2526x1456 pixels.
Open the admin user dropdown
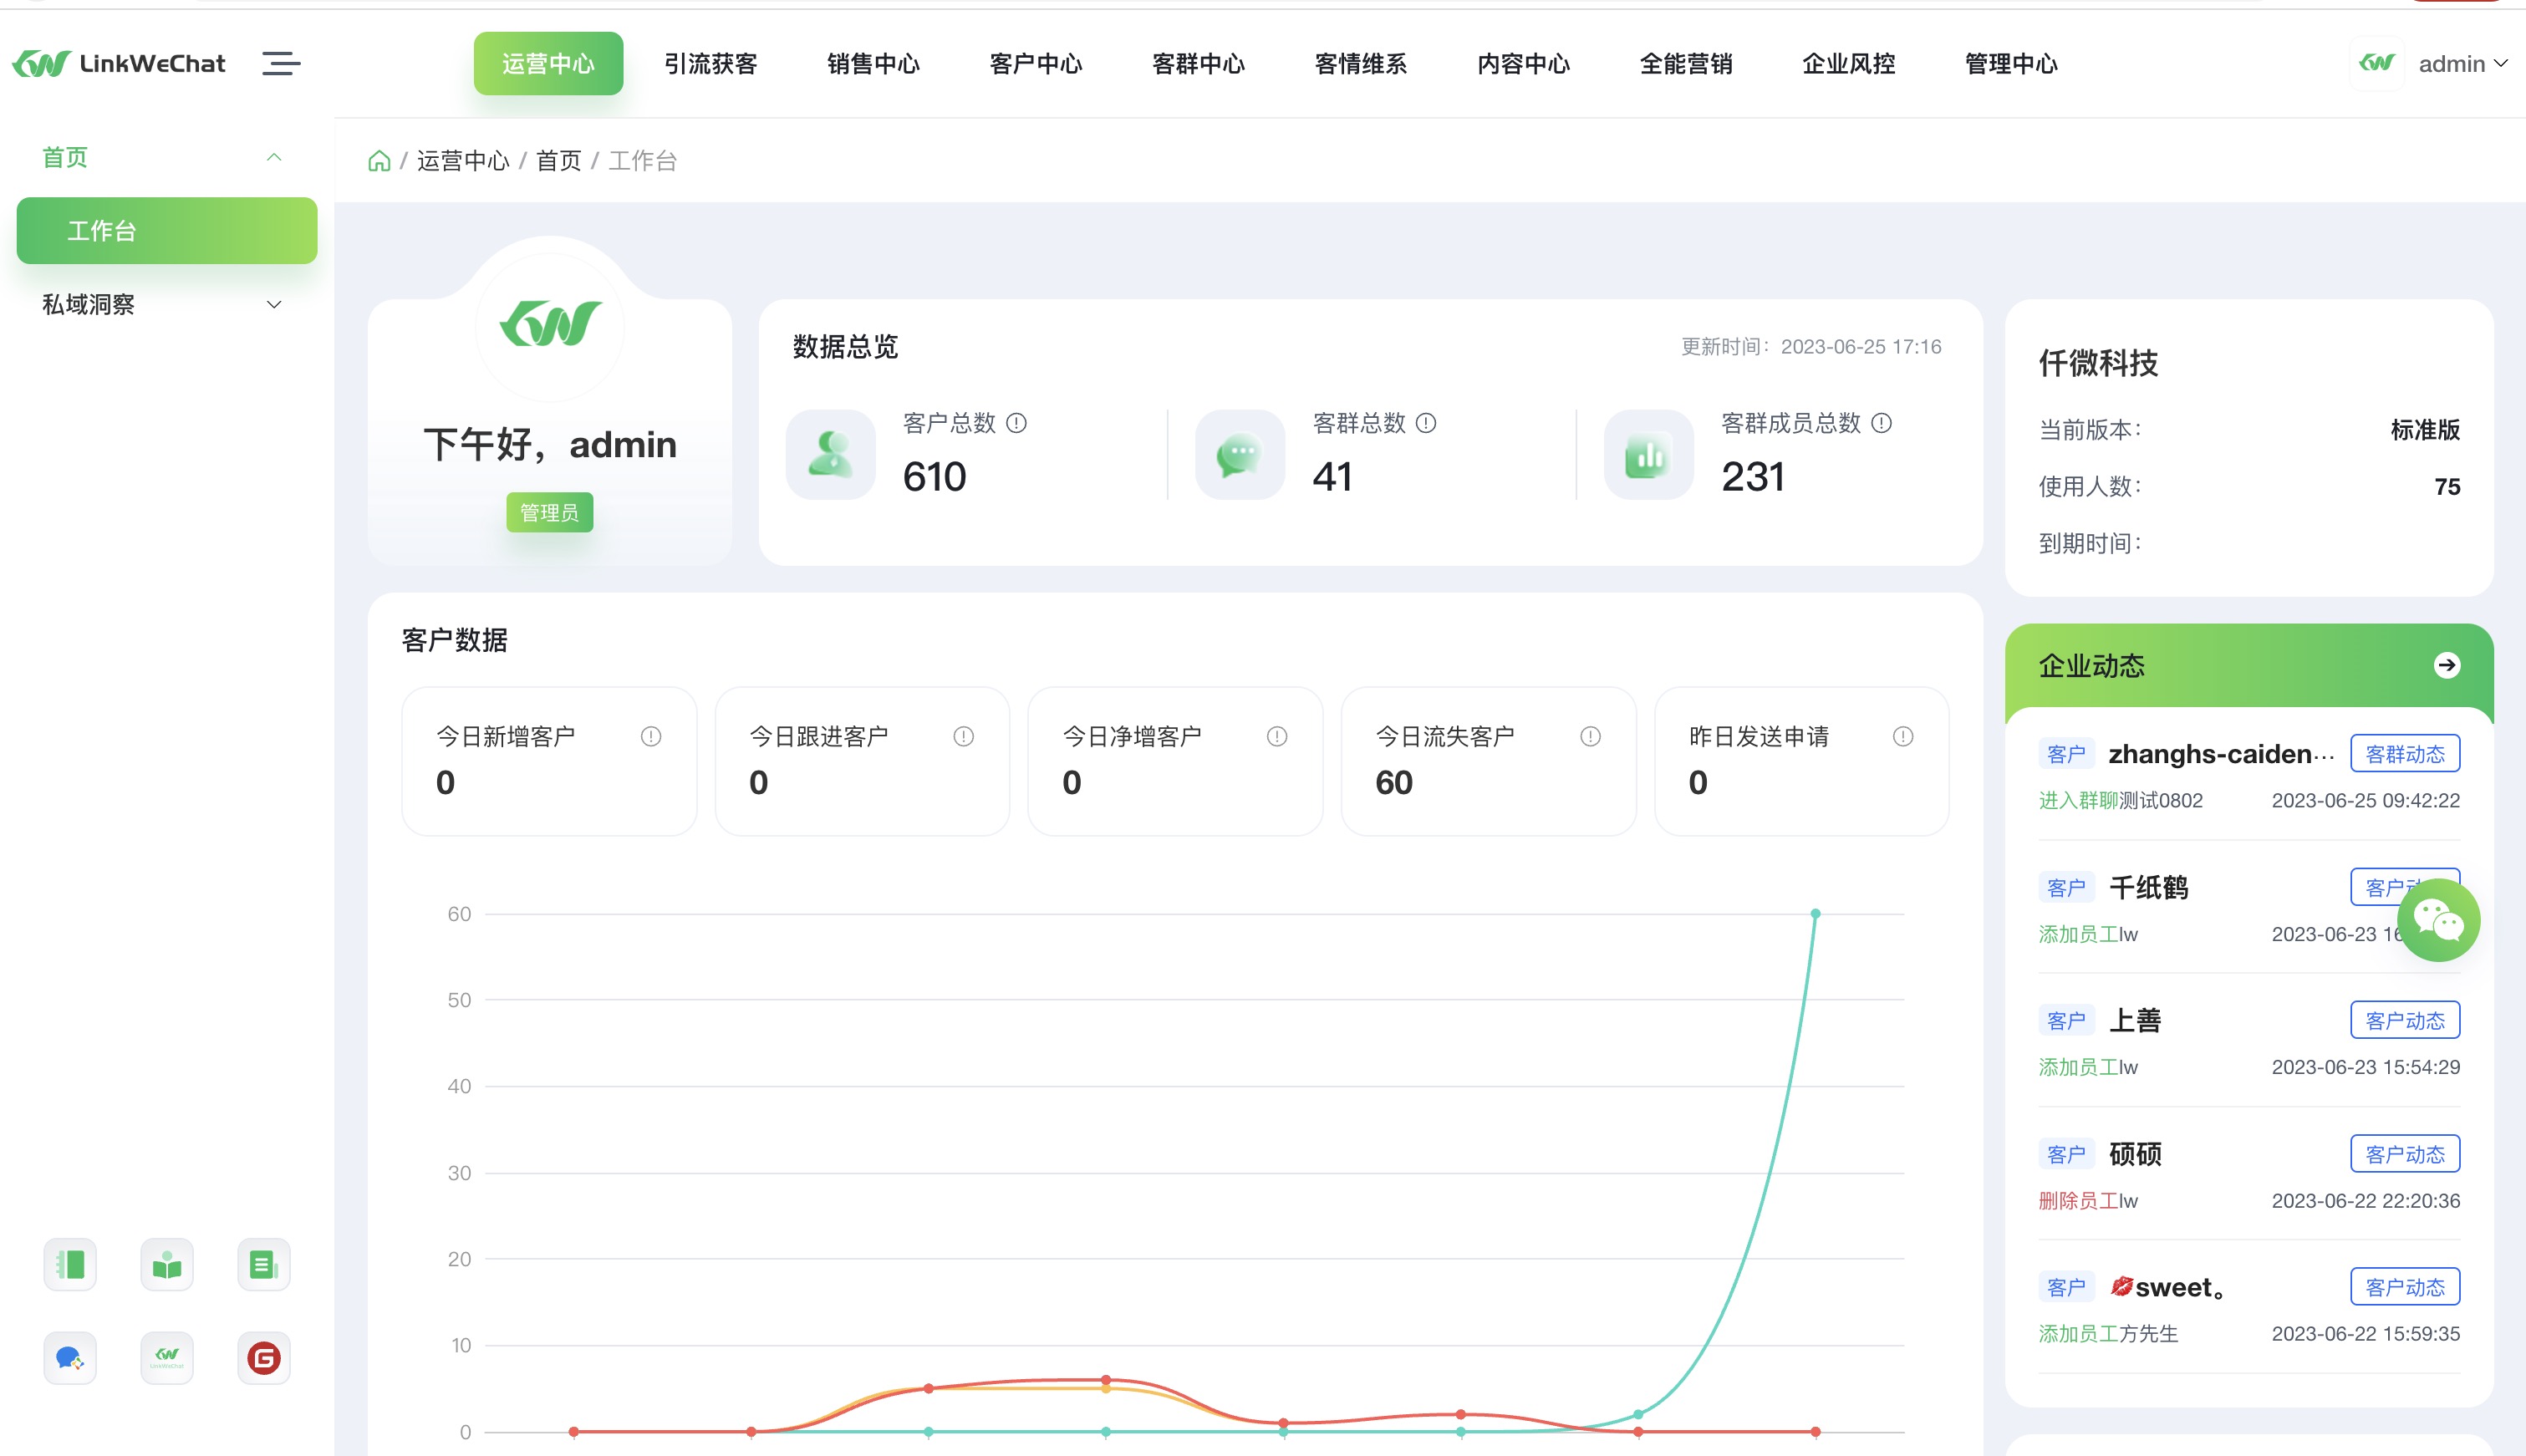click(x=2462, y=64)
